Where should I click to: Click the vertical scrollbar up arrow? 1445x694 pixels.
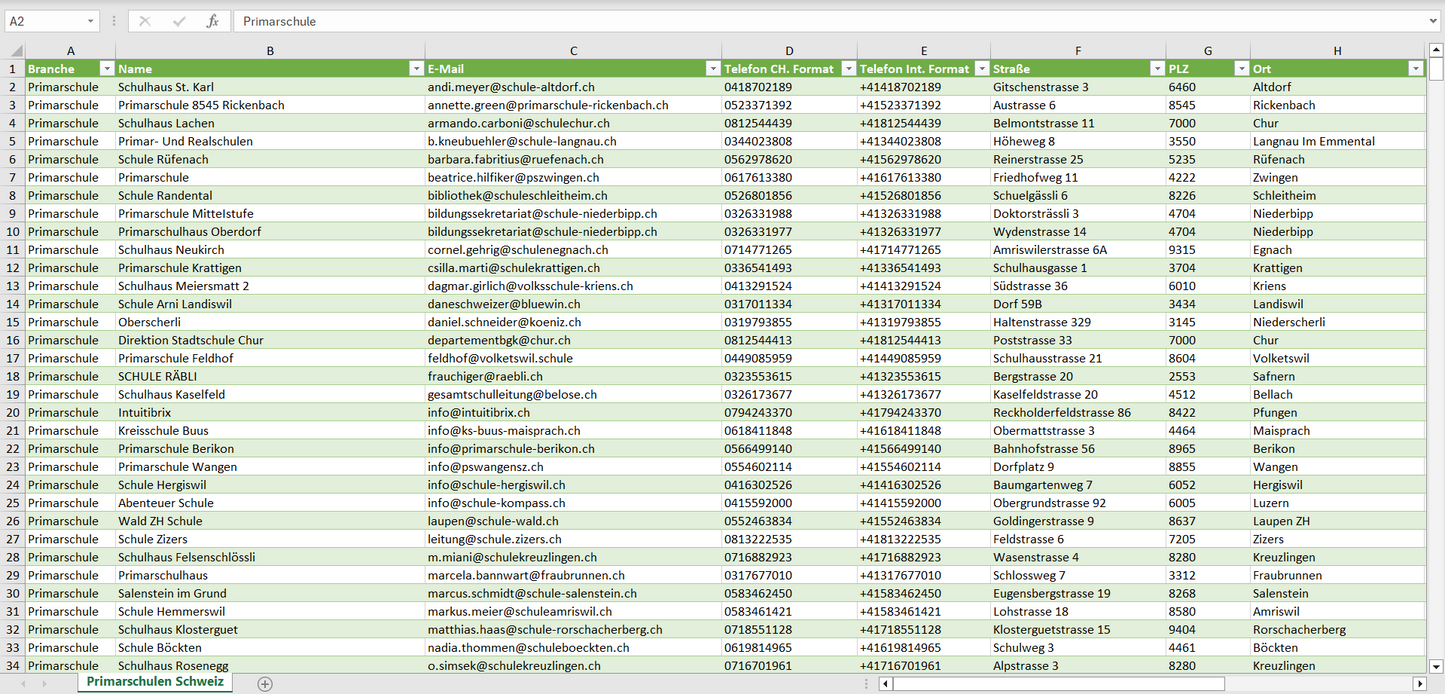pyautogui.click(x=1436, y=50)
